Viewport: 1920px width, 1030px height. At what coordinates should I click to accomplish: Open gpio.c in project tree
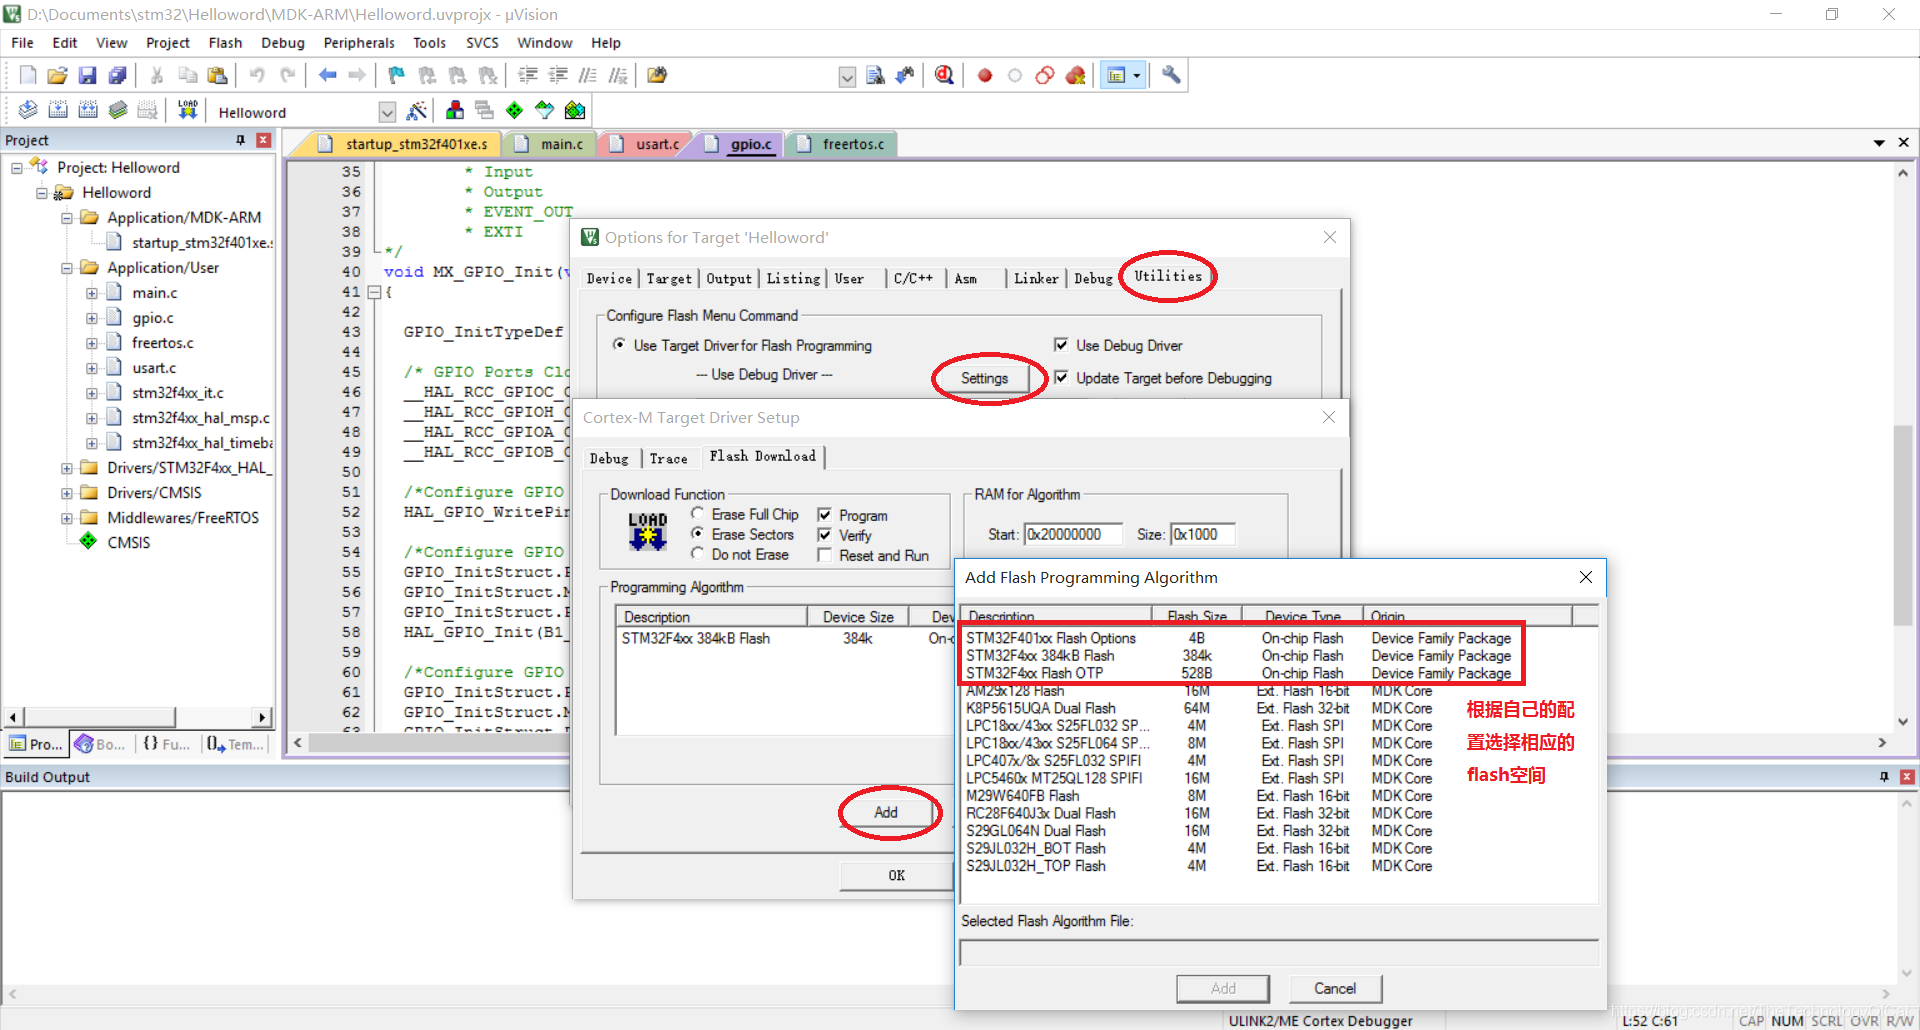153,318
